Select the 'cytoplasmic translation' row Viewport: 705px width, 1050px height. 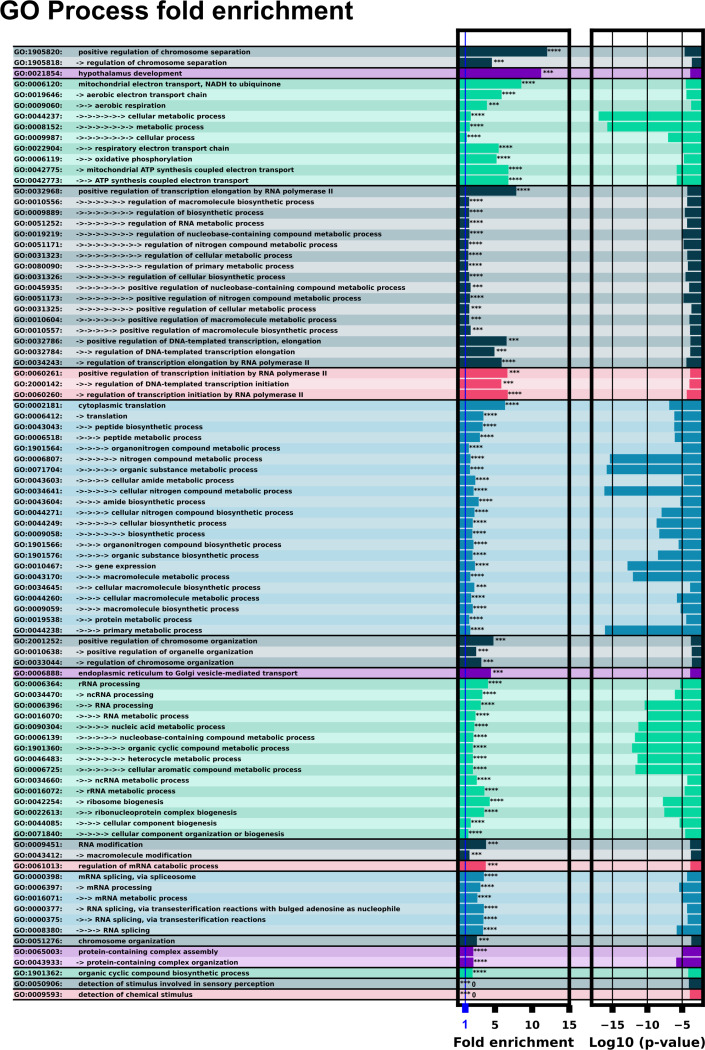(x=357, y=405)
